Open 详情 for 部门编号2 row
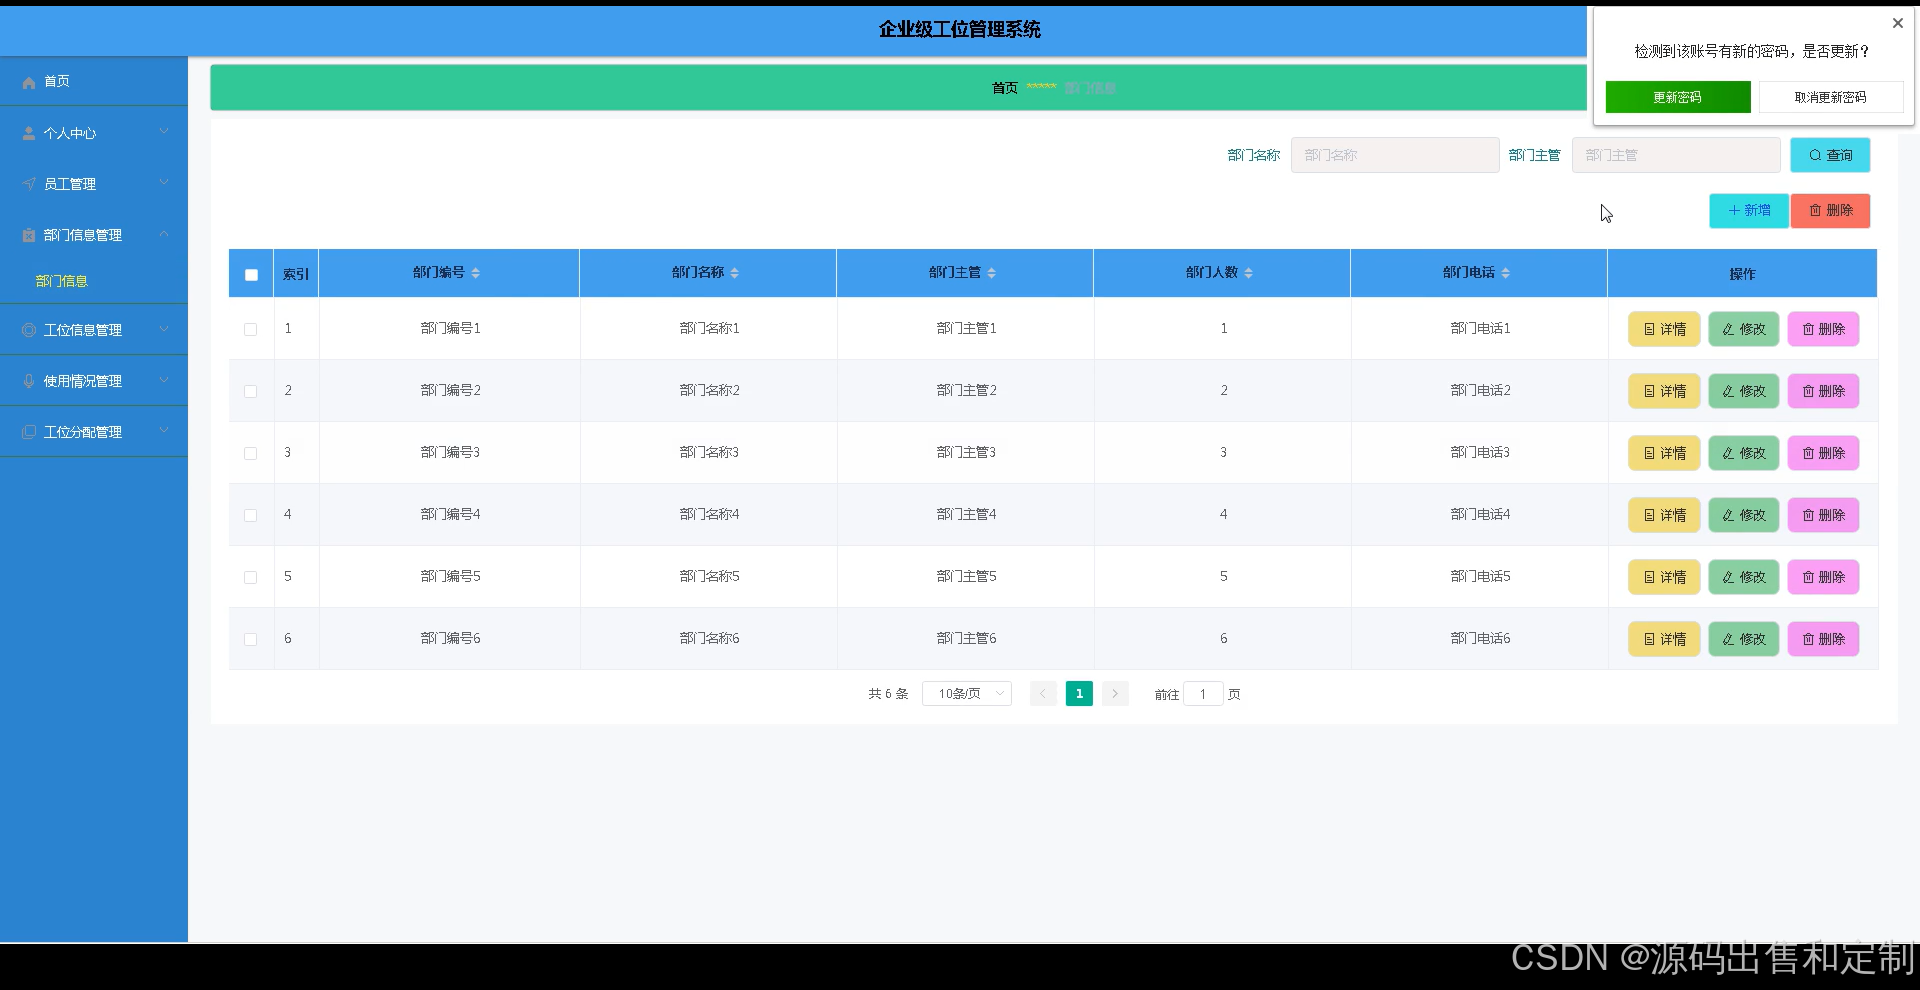 coord(1664,391)
